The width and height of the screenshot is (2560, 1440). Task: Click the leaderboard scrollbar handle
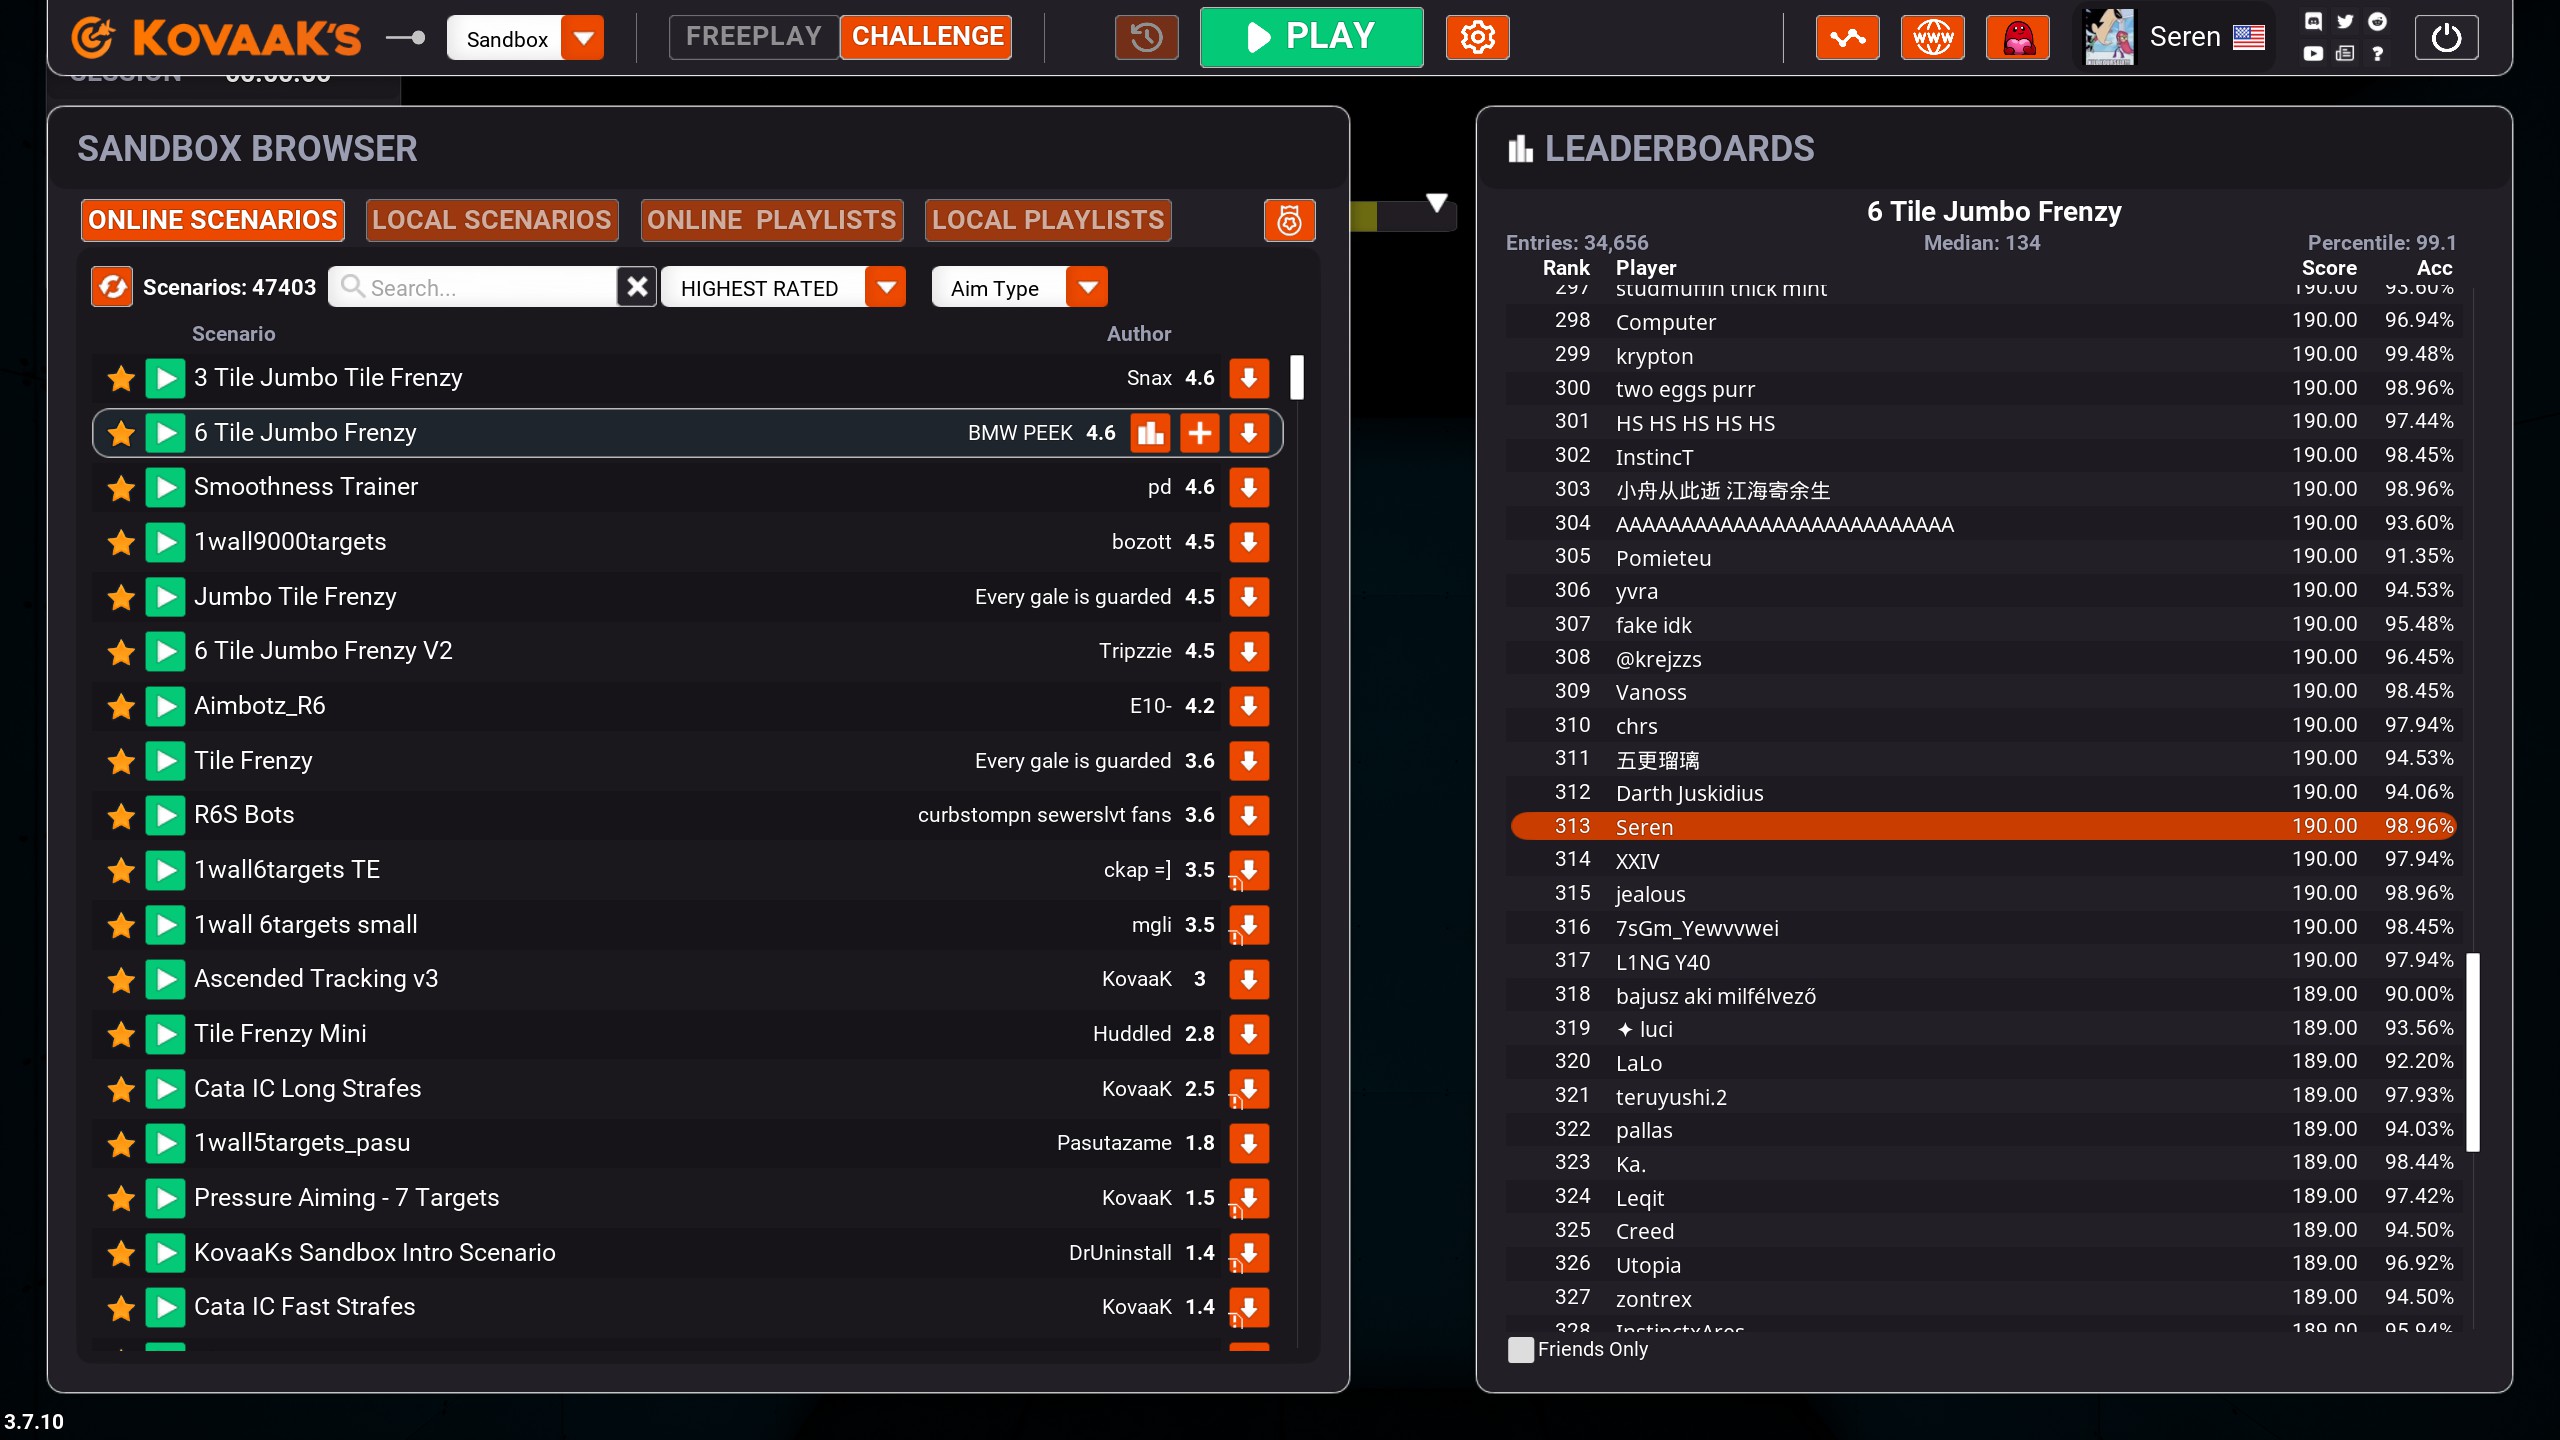[2472, 1050]
